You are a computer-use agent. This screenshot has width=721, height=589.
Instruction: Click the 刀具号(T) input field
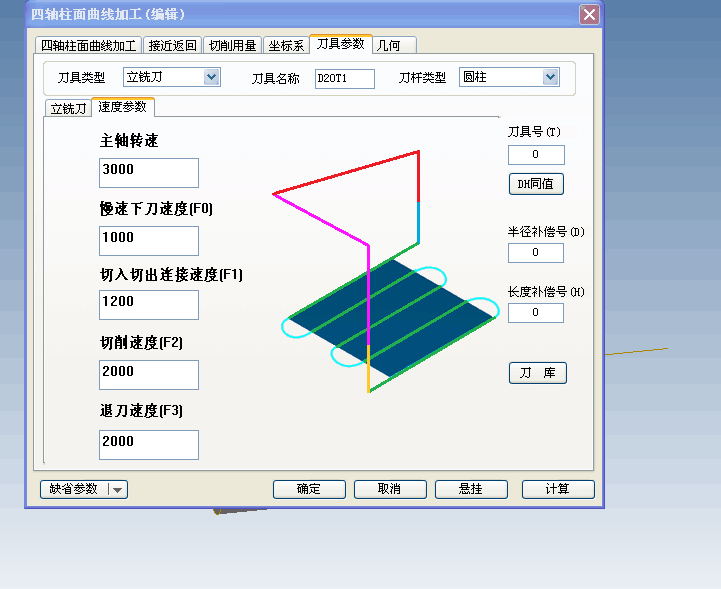point(536,155)
